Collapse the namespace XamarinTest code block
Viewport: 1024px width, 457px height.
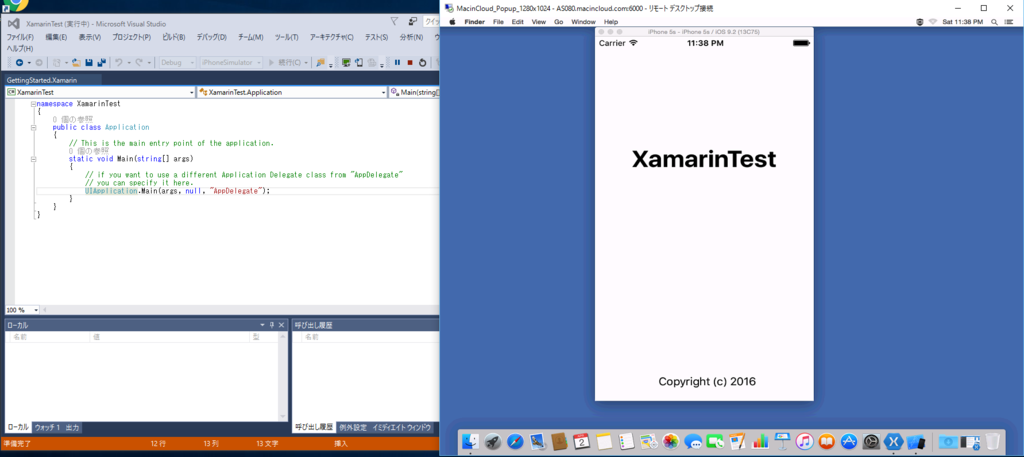pyautogui.click(x=33, y=104)
